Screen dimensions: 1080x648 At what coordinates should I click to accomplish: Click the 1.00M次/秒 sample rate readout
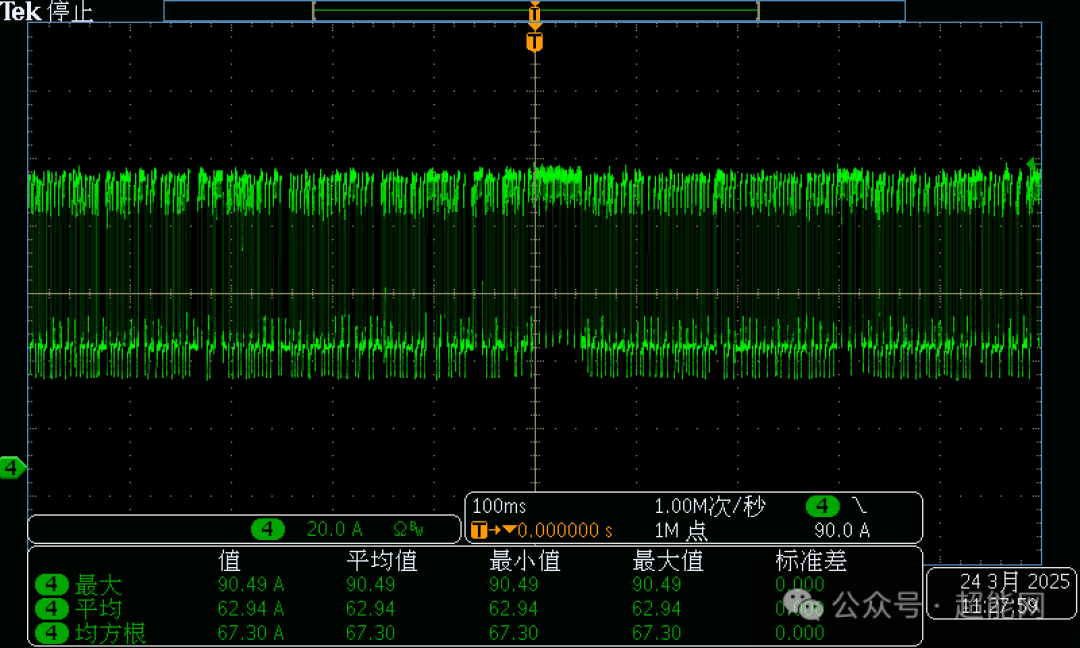pyautogui.click(x=709, y=506)
